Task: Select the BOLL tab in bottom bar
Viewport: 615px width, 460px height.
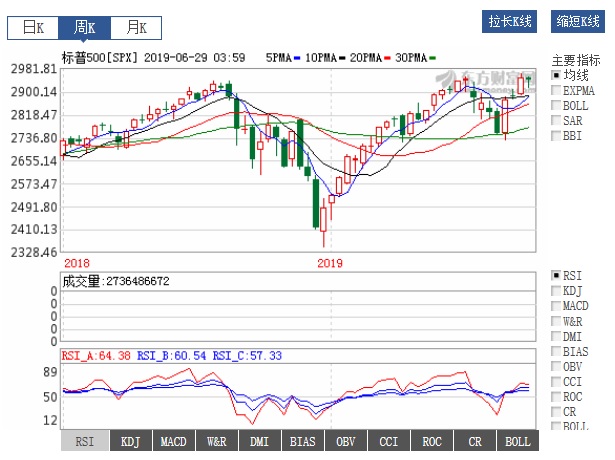Action: click(518, 441)
